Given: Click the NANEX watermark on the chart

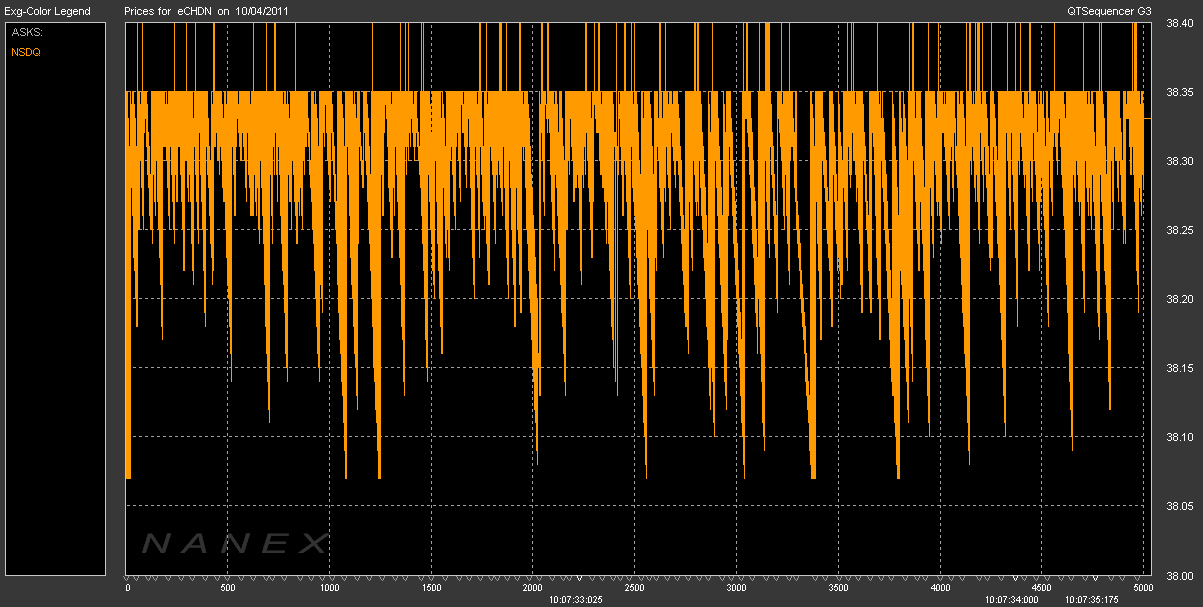Looking at the screenshot, I should click(234, 544).
